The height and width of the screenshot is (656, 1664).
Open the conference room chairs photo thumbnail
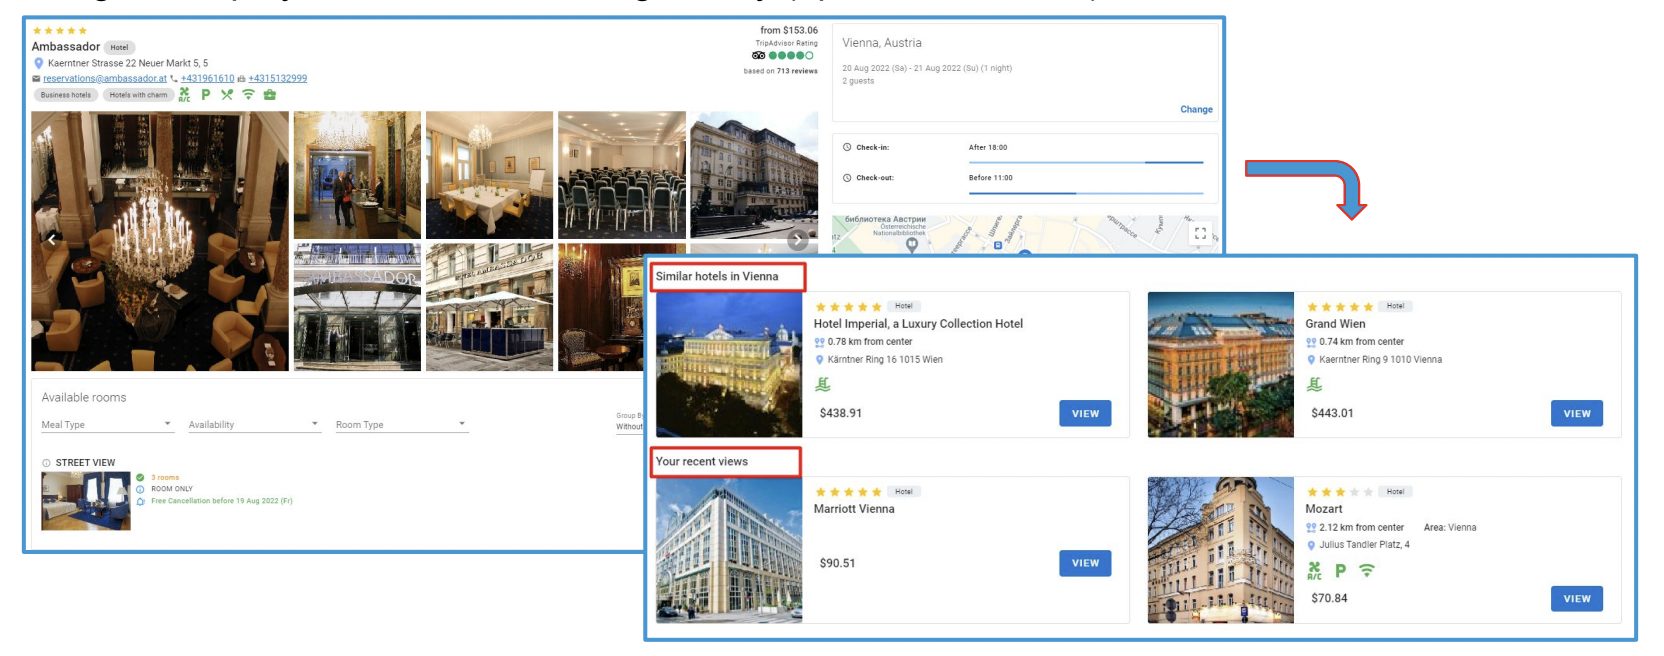(622, 175)
